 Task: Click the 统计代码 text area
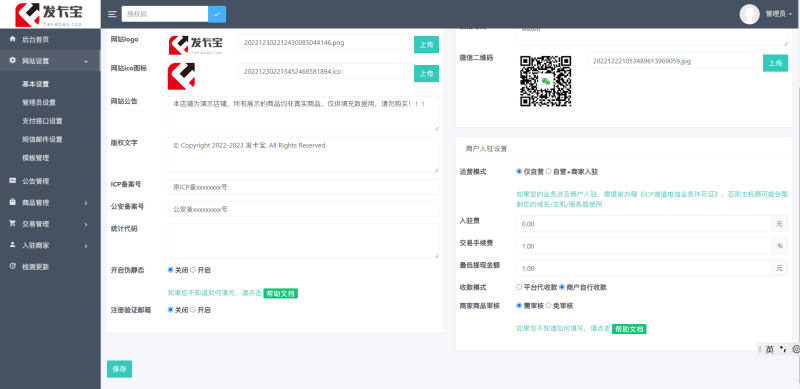303,240
